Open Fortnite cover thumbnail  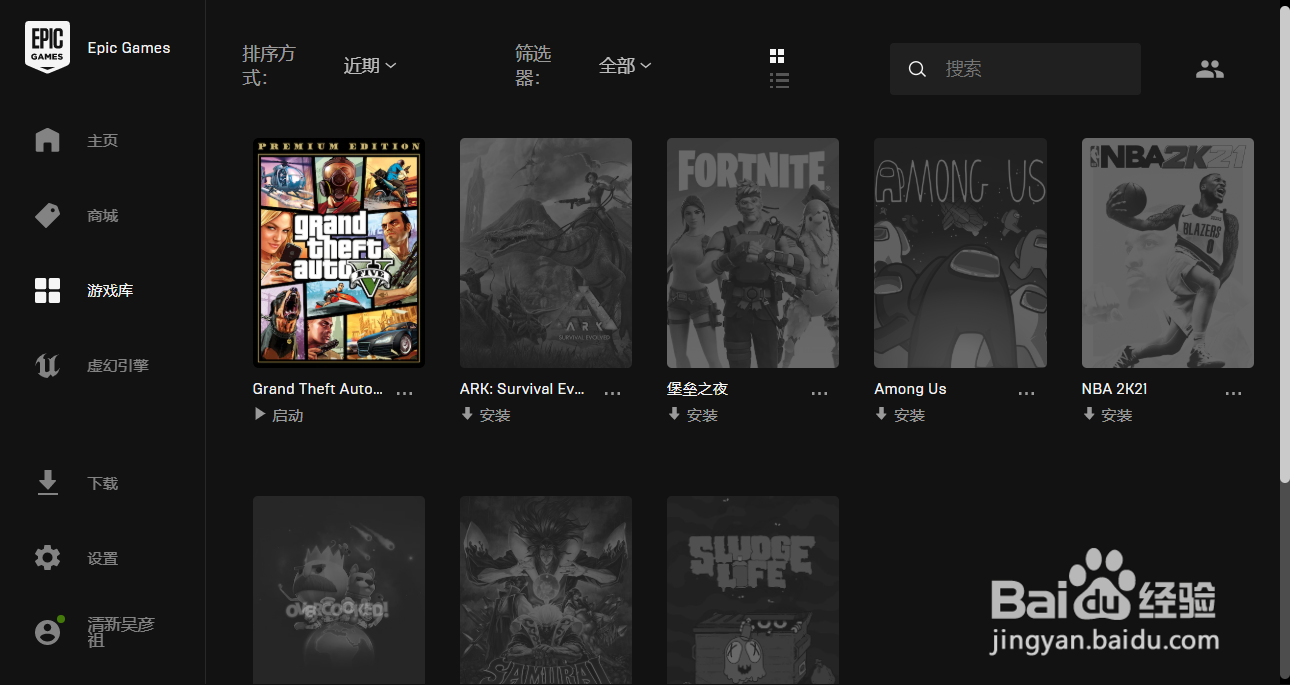pyautogui.click(x=753, y=253)
